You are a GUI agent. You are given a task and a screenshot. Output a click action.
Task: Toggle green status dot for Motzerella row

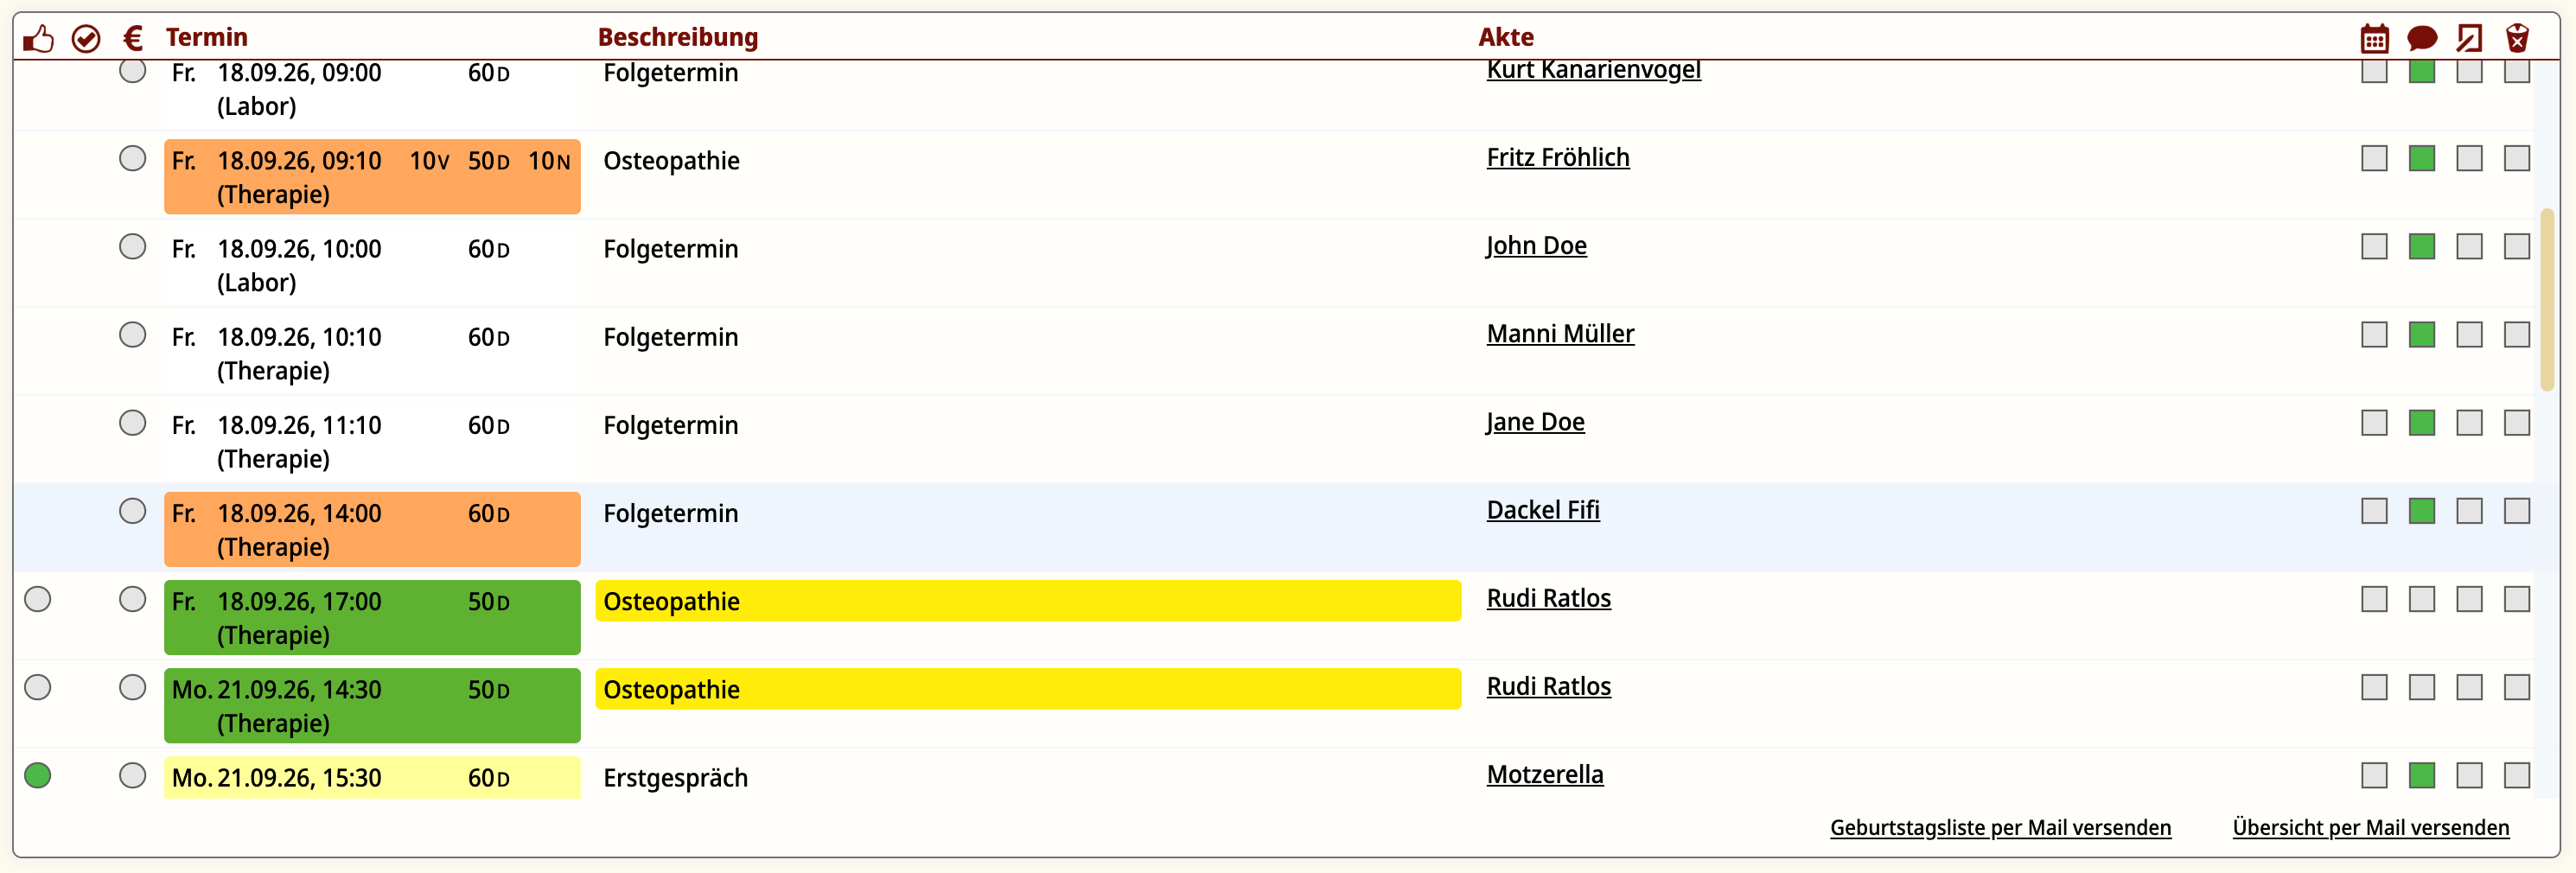(x=38, y=775)
